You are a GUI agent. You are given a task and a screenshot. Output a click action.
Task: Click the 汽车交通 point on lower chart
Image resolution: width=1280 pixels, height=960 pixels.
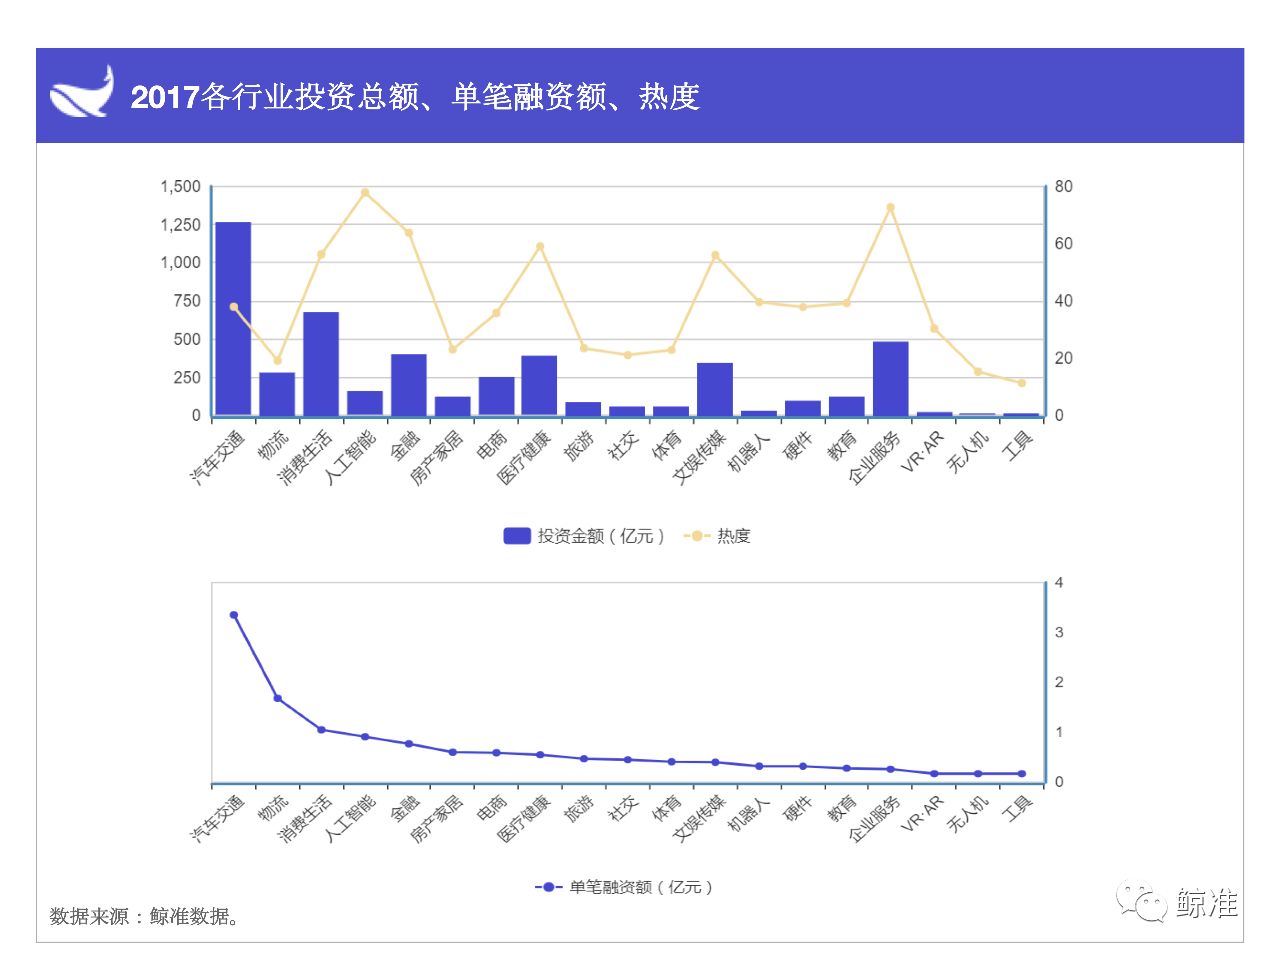234,615
